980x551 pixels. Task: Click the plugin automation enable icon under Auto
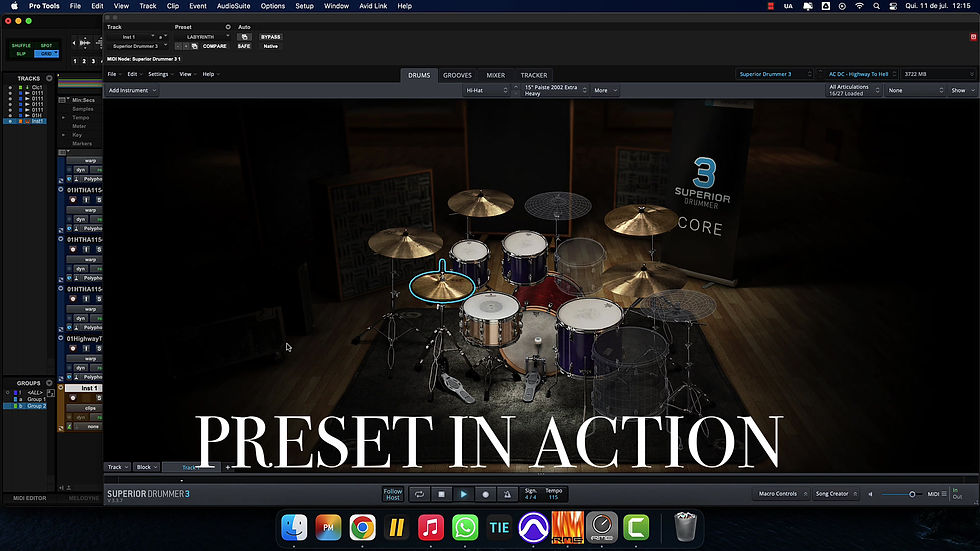[x=244, y=37]
